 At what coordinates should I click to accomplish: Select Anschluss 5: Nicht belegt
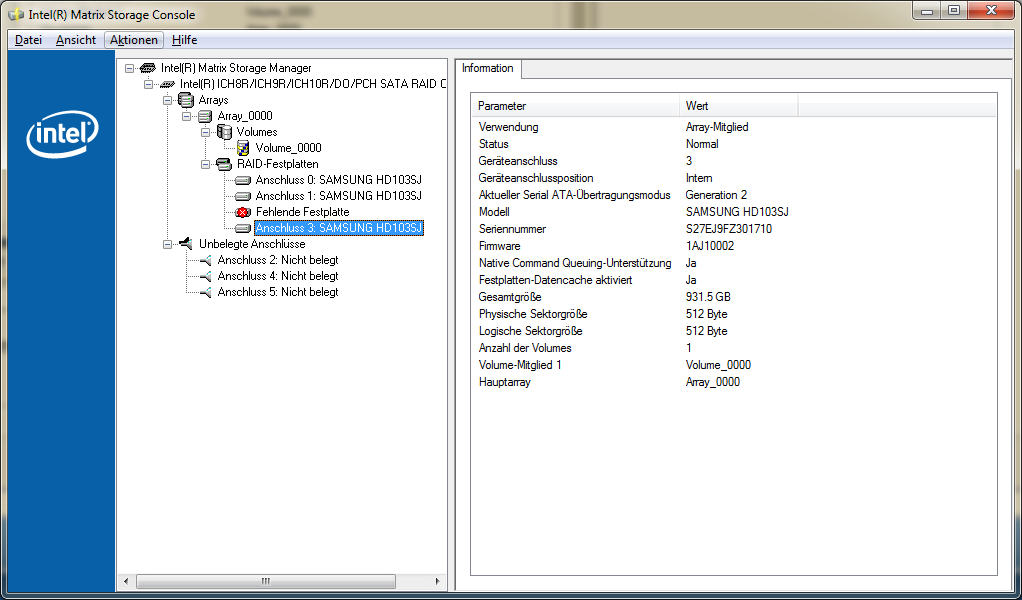[x=278, y=292]
